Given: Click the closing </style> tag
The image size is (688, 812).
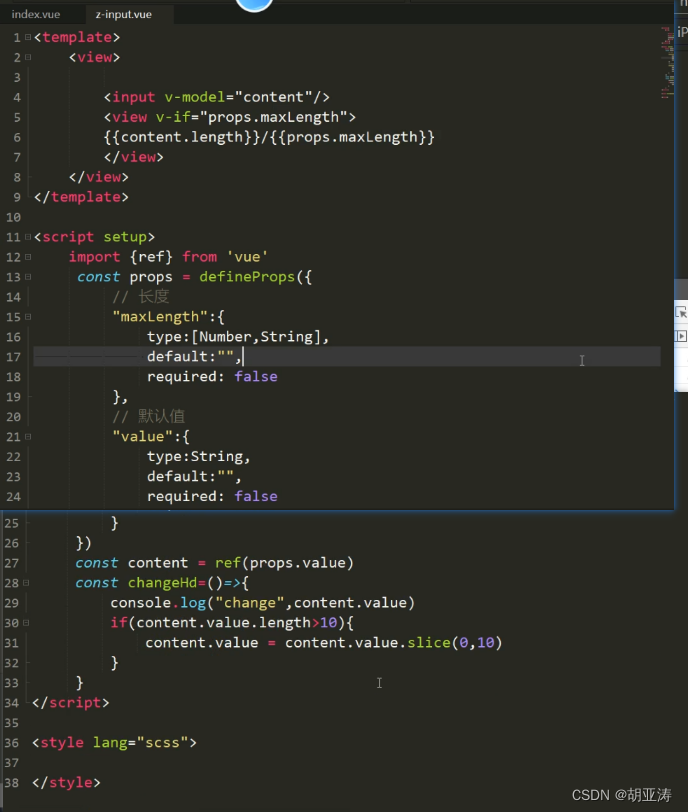Looking at the screenshot, I should (x=66, y=782).
